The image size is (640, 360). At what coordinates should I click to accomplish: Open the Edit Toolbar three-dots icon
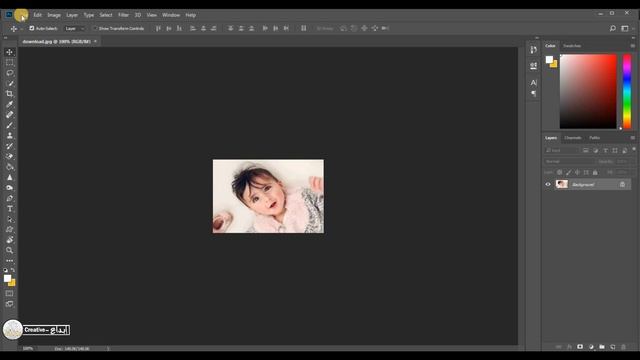[x=9, y=260]
